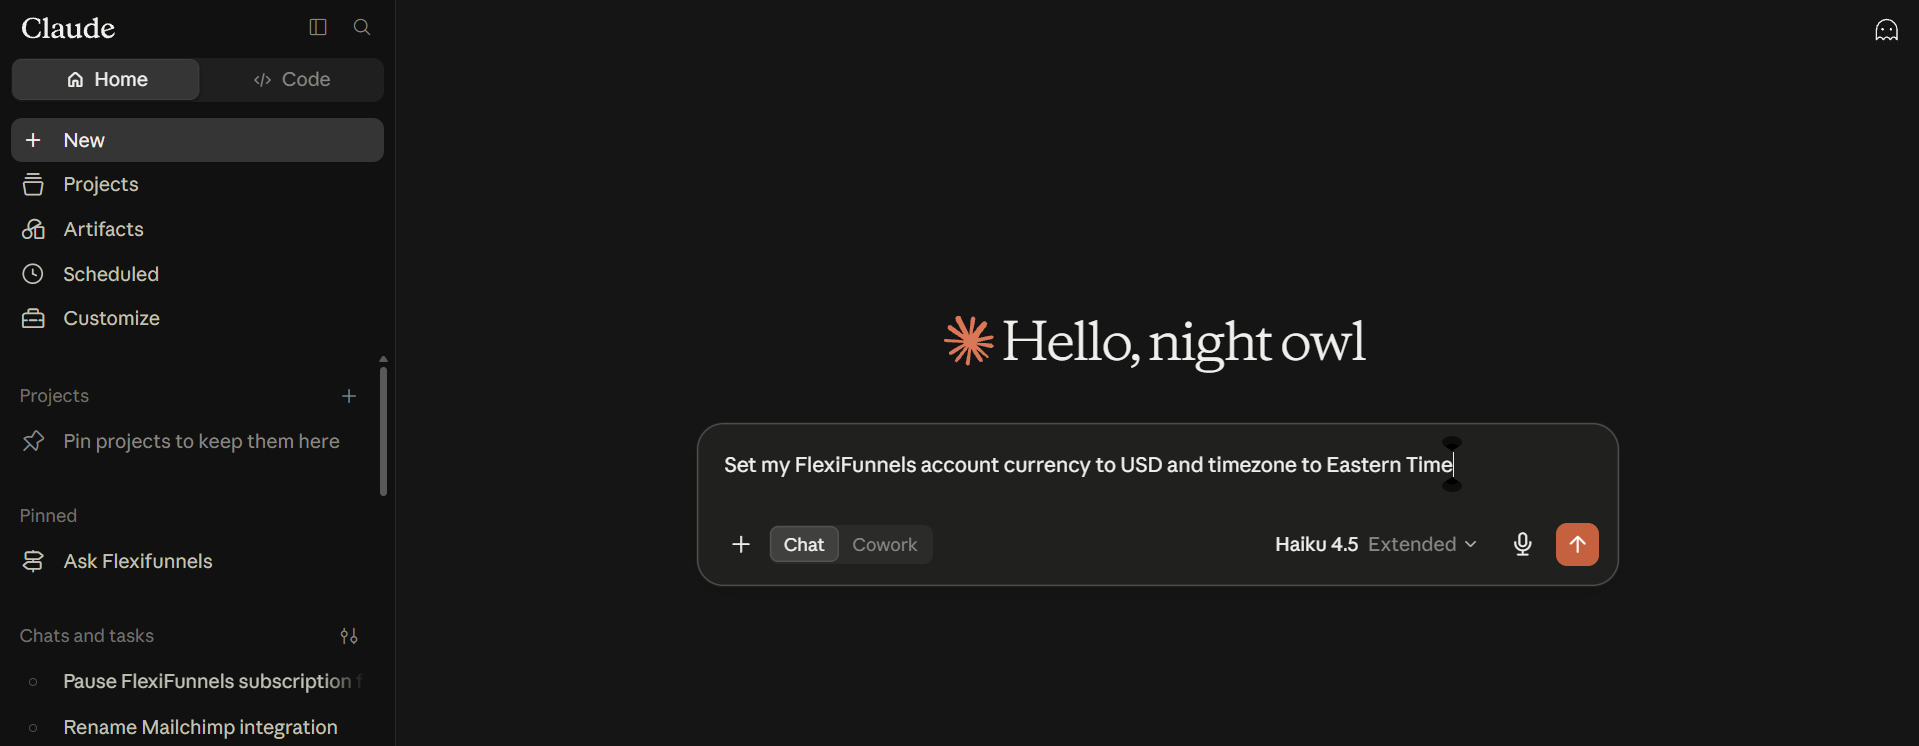Click the Customize briefcase icon

coord(33,318)
